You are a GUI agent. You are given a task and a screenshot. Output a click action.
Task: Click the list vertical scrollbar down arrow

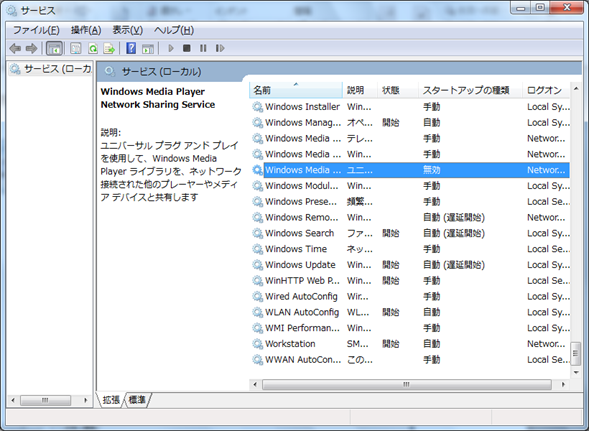click(x=576, y=372)
